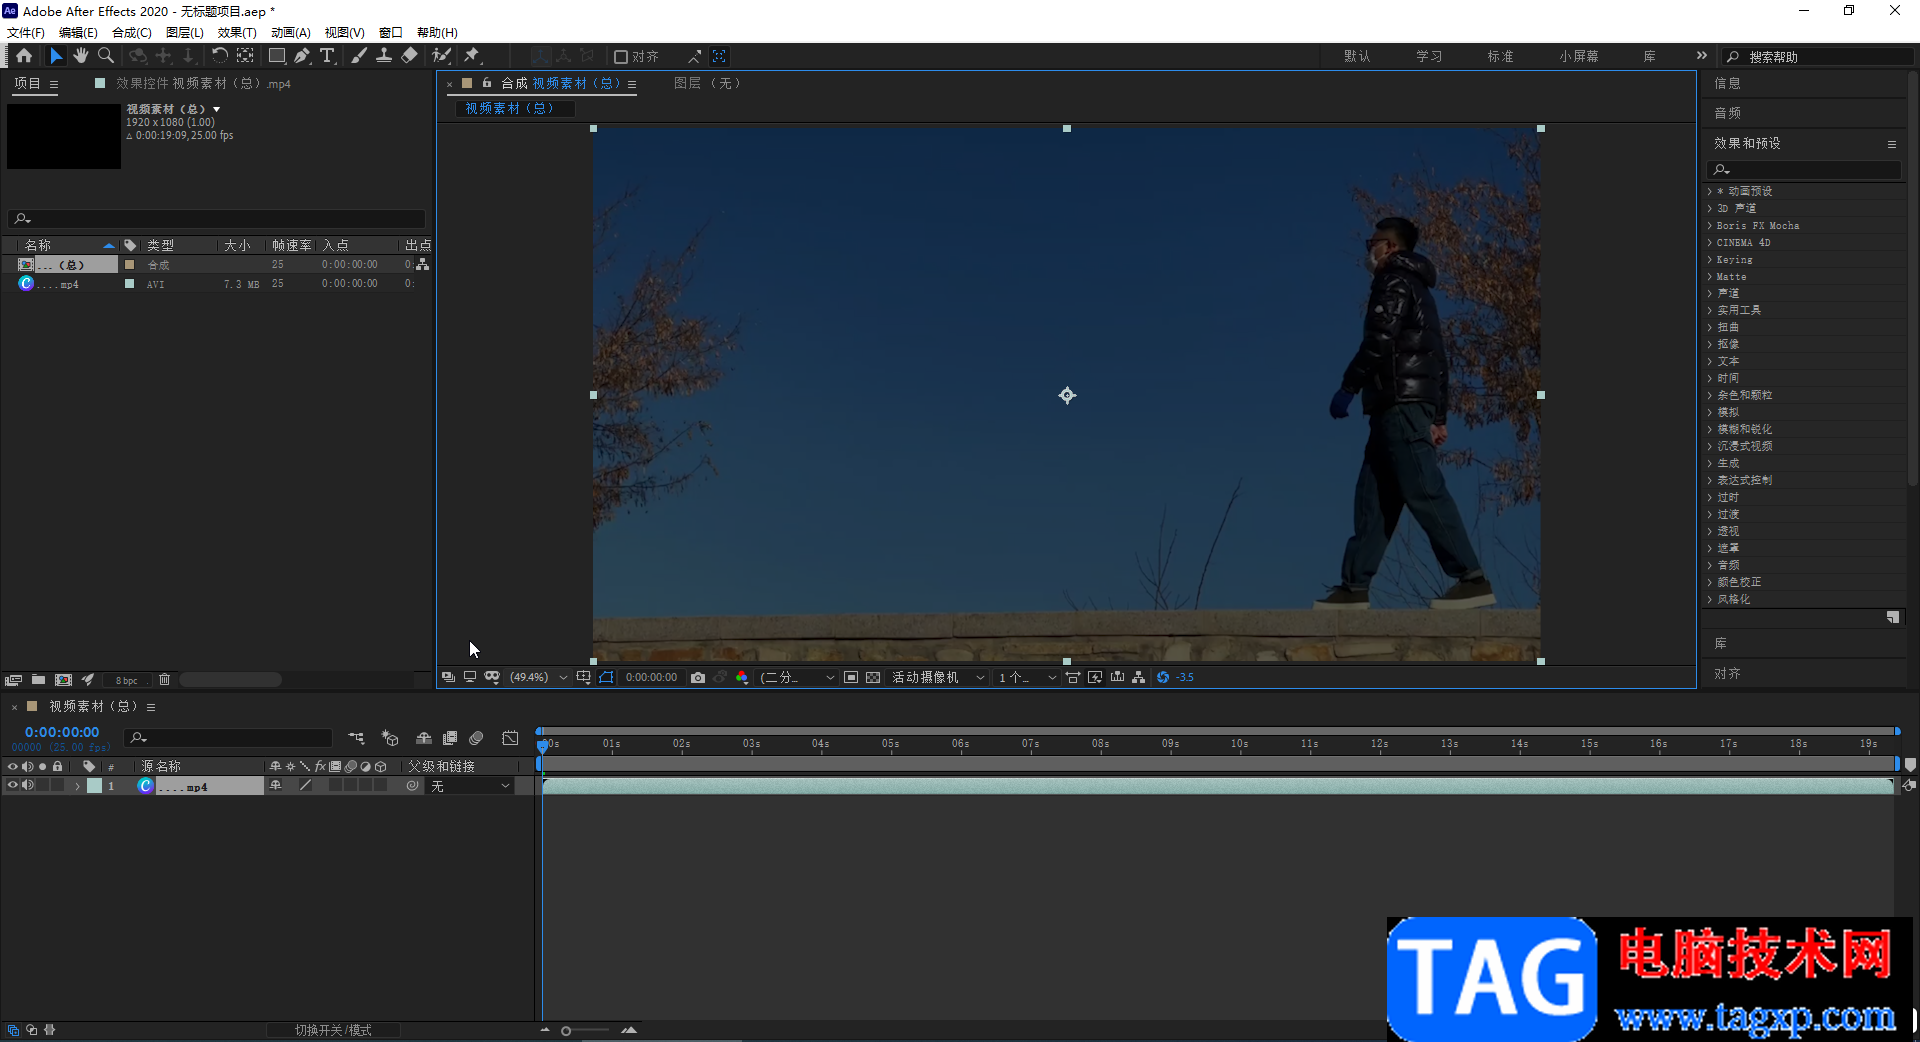Select the Rectangle shape tool
1920x1042 pixels.
(277, 56)
